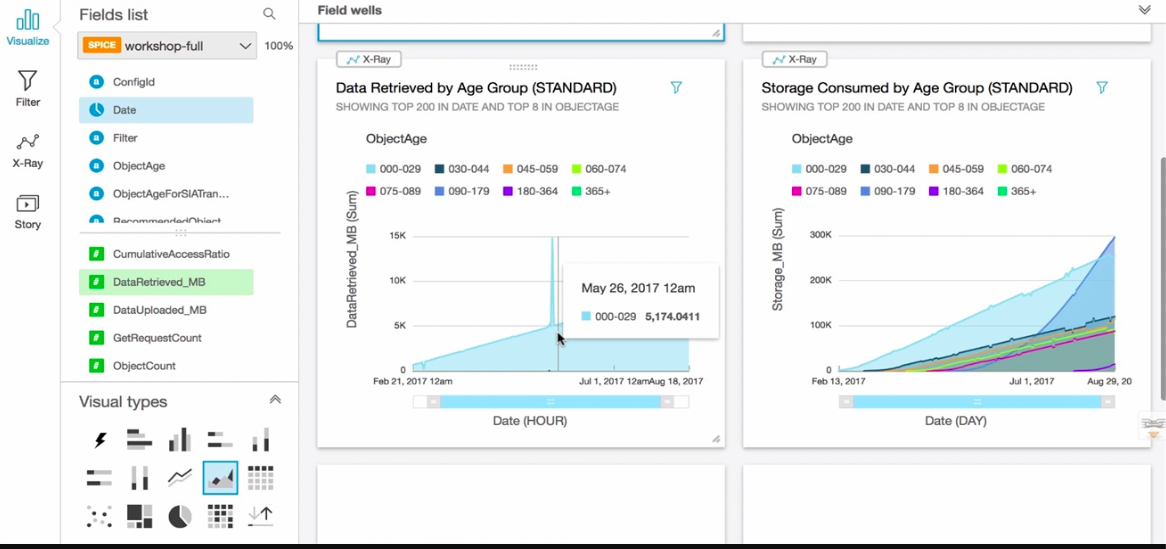Select the tree map visual type

[x=140, y=516]
